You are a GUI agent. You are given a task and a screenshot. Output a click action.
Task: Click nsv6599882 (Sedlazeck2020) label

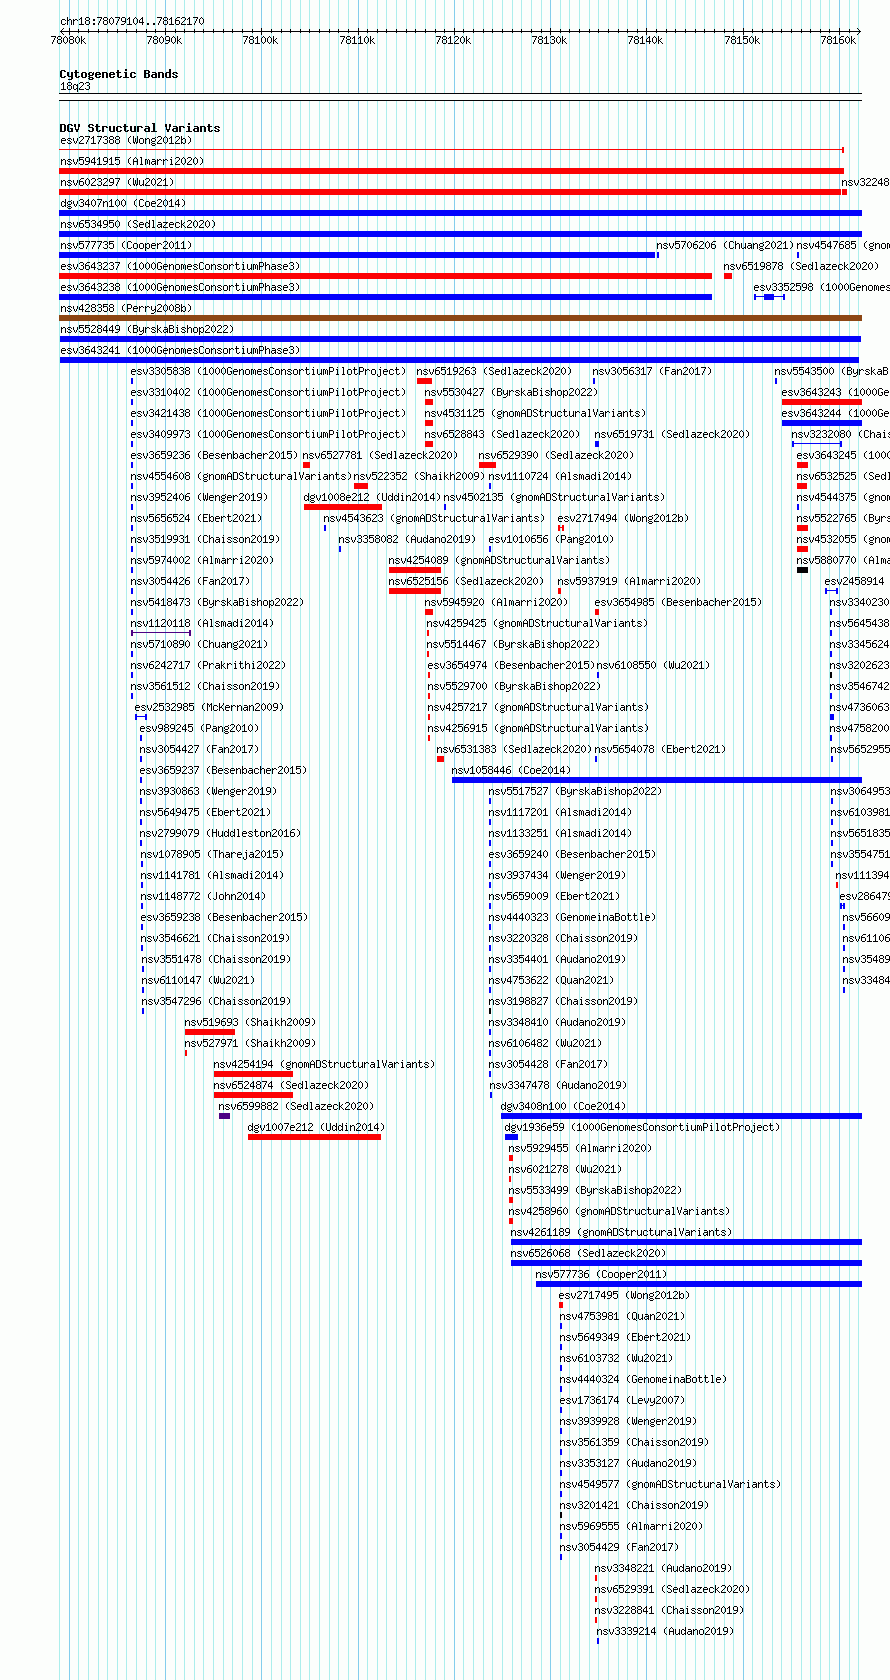point(297,1106)
